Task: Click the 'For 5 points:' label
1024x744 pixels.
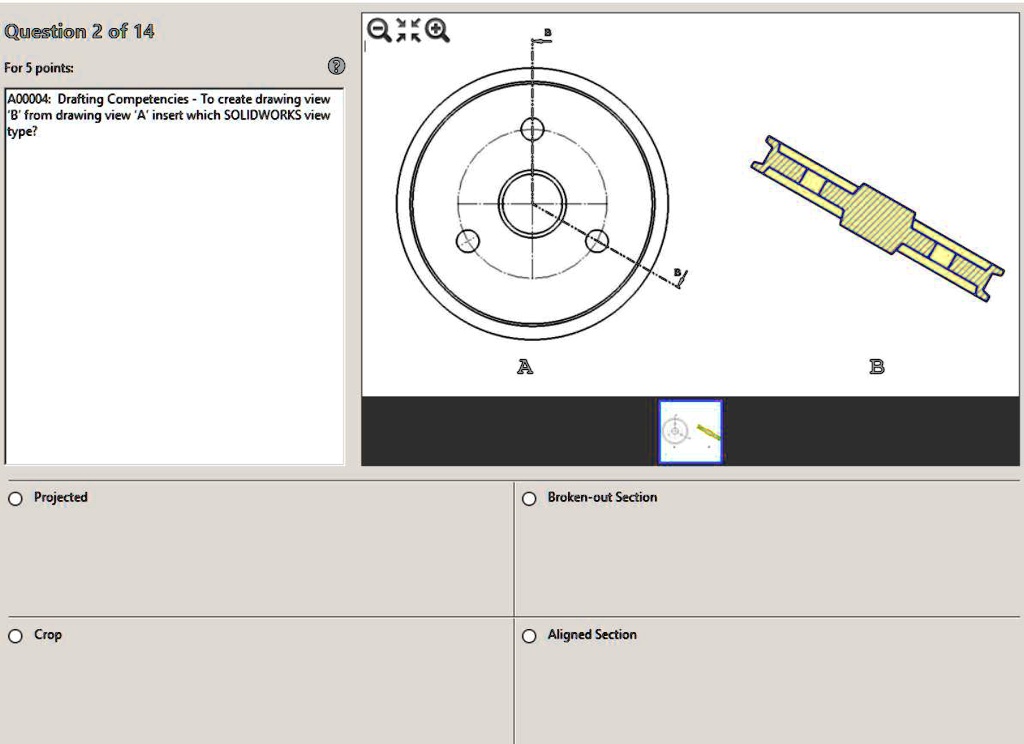Action: [39, 68]
